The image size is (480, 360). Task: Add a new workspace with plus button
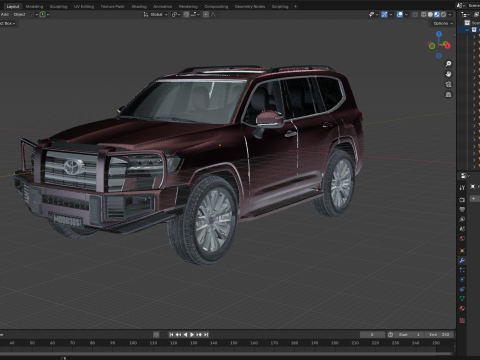coord(295,6)
